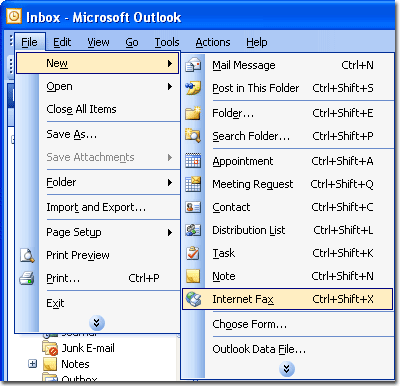400x386 pixels.
Task: Select Contact
Action: click(x=288, y=207)
